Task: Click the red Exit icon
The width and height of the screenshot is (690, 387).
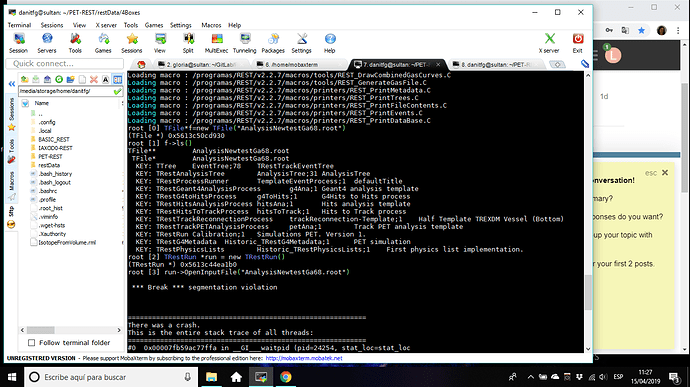Action: 578,44
